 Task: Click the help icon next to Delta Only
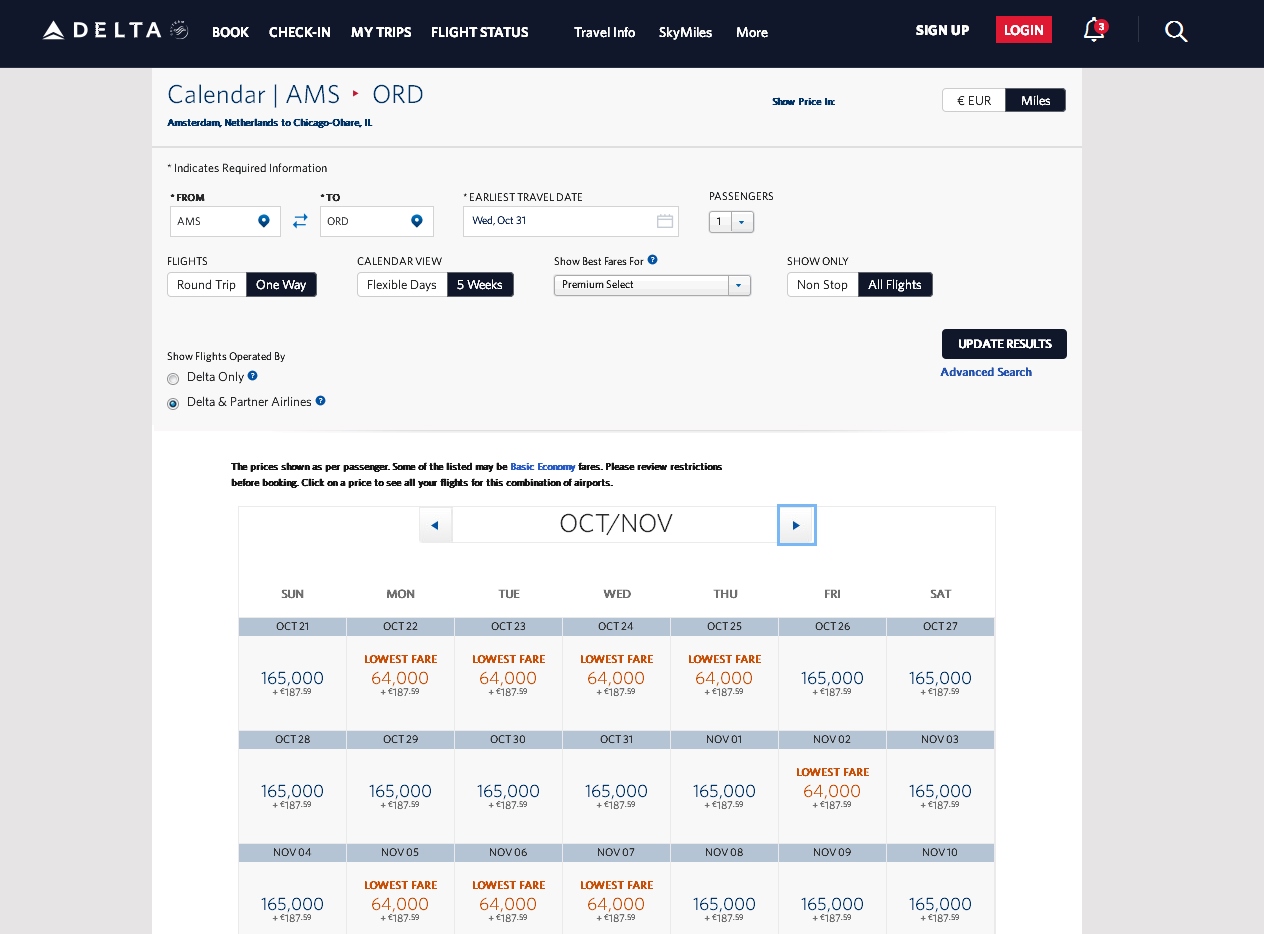(x=254, y=376)
